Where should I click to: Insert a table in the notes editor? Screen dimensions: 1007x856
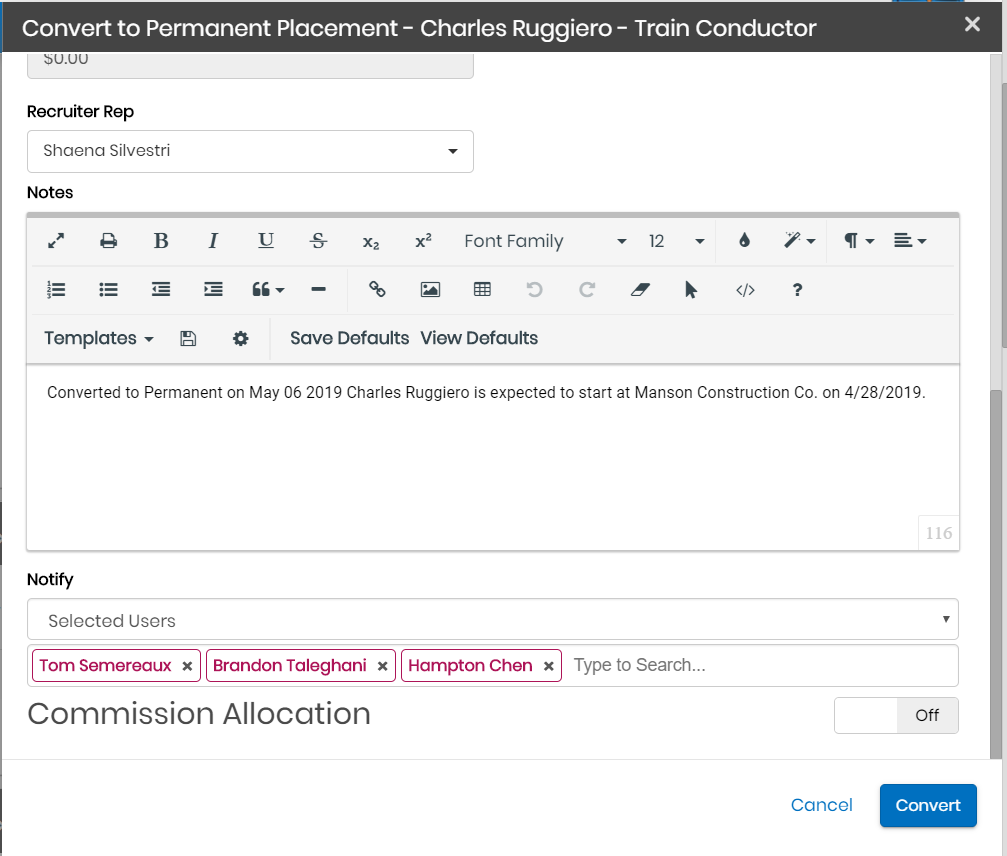[x=482, y=290]
